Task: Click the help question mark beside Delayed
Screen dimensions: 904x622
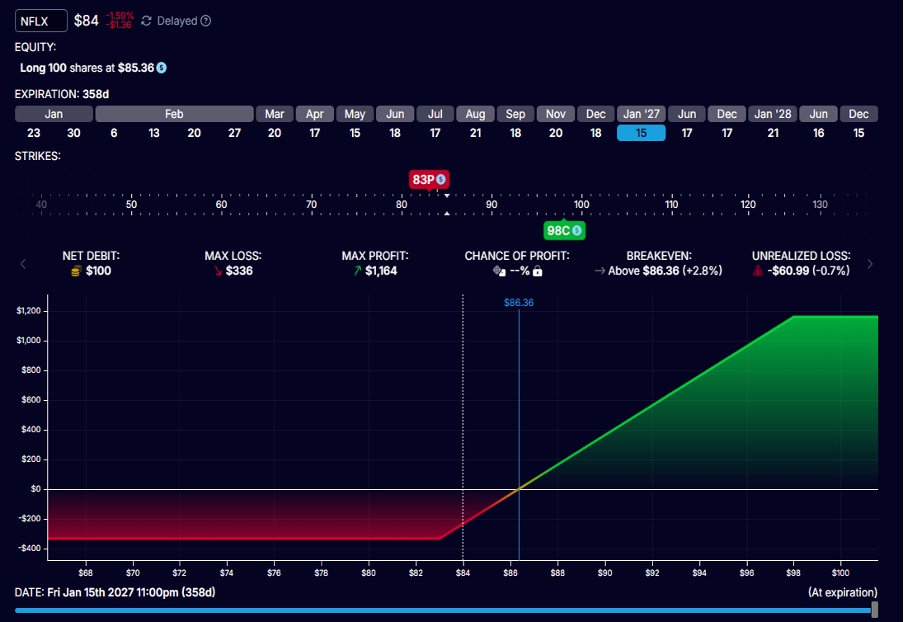Action: tap(206, 21)
